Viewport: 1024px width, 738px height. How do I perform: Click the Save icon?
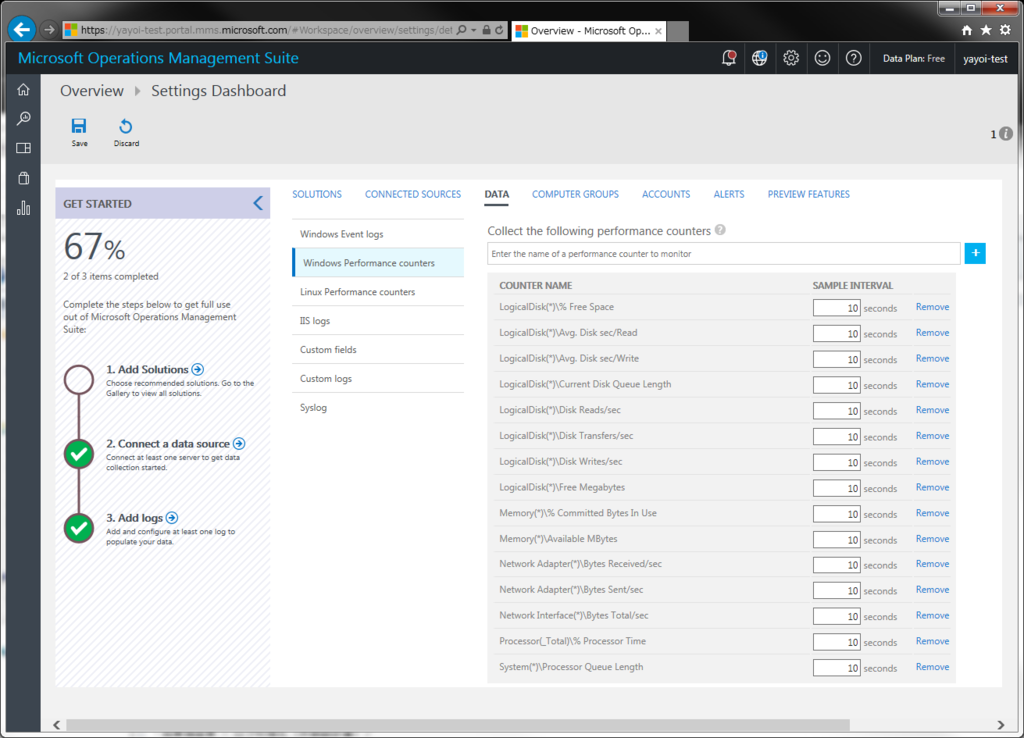[x=79, y=126]
